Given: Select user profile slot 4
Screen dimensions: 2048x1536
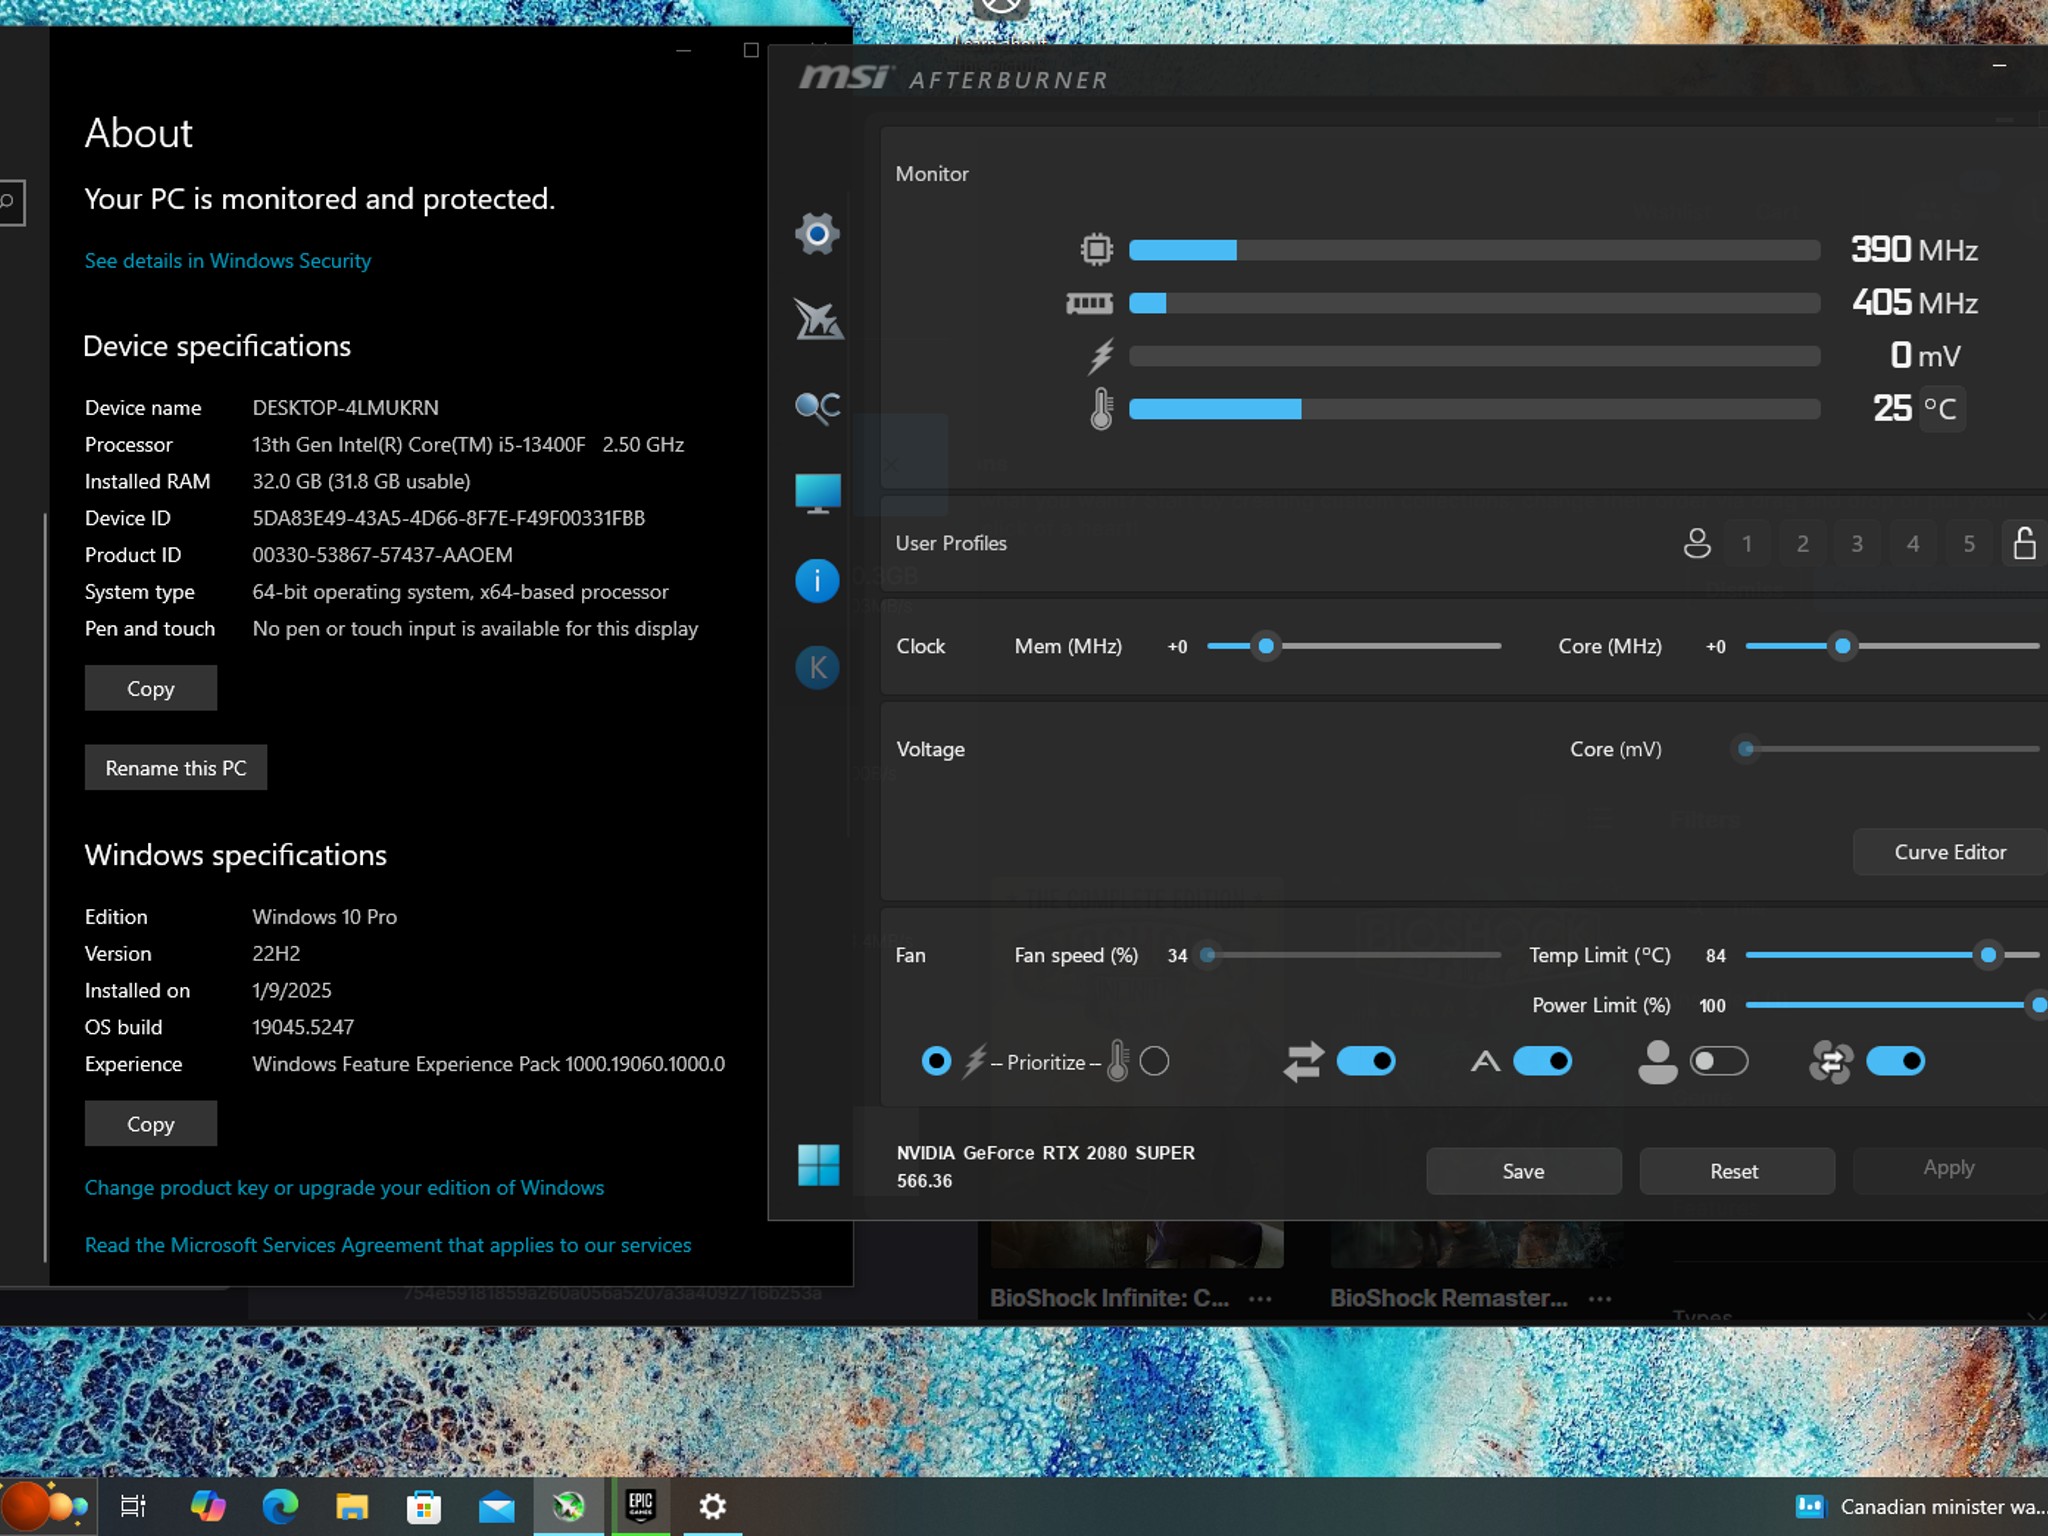Looking at the screenshot, I should (1913, 543).
